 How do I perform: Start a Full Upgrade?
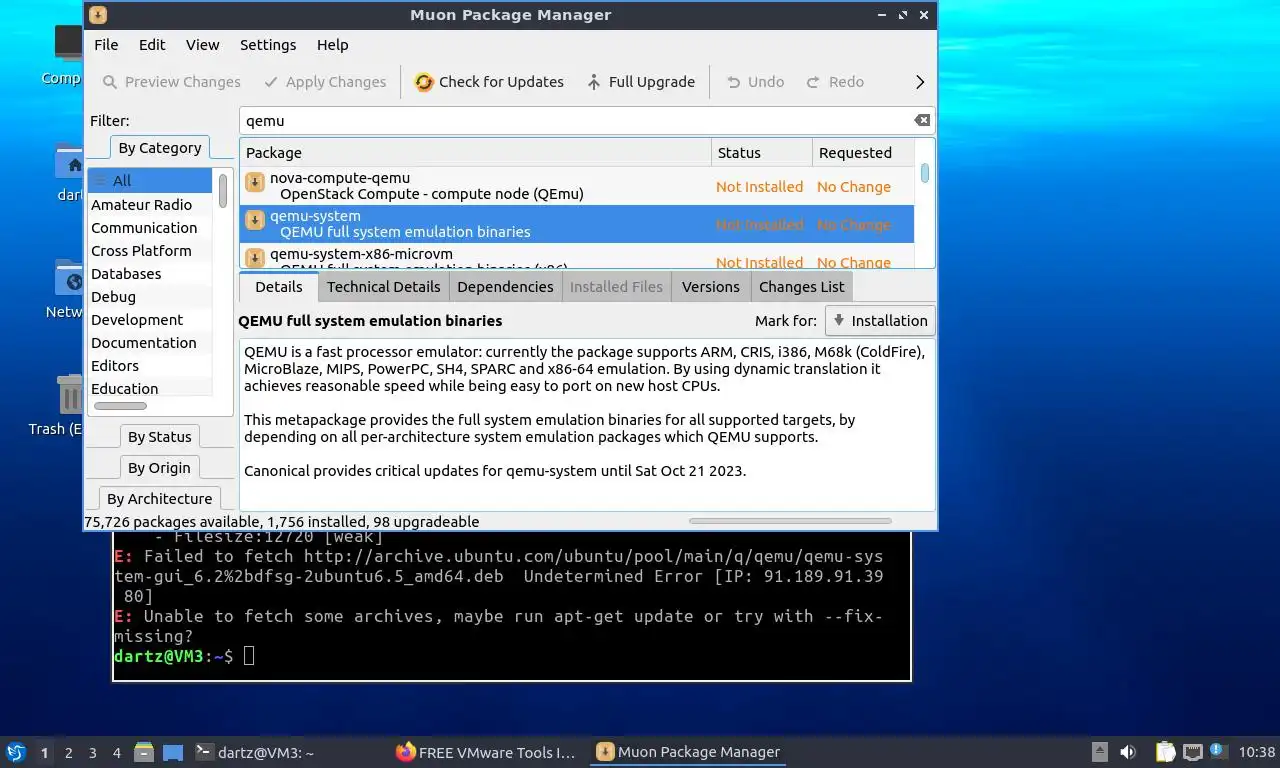641,82
